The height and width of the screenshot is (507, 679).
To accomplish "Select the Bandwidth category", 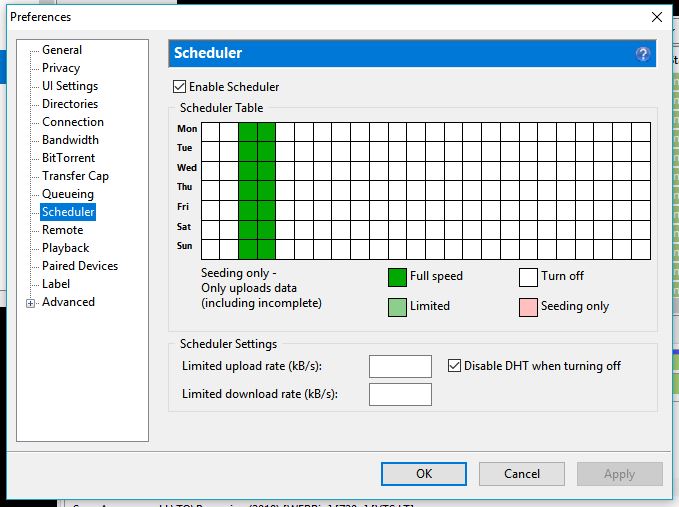I will tap(71, 140).
